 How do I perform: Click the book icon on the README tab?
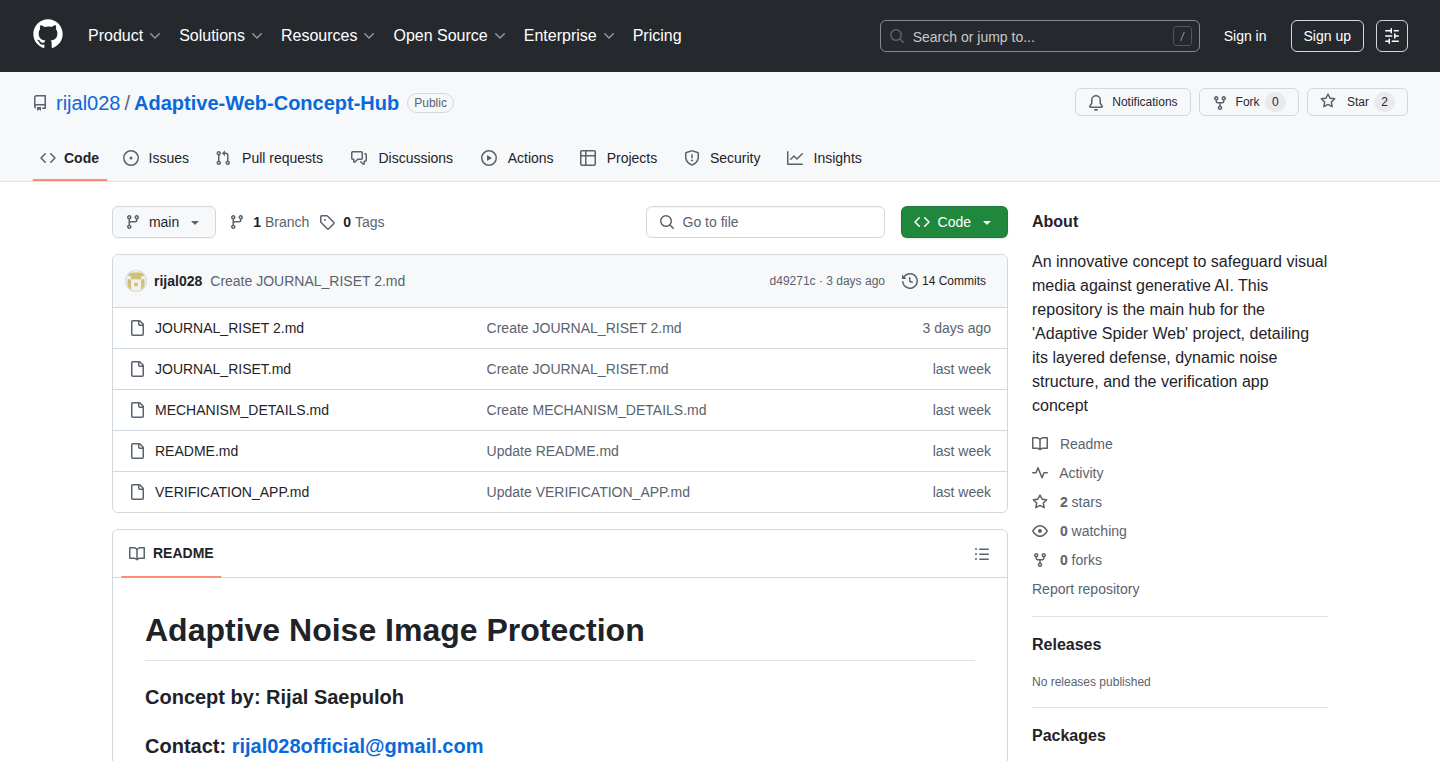pyautogui.click(x=137, y=554)
